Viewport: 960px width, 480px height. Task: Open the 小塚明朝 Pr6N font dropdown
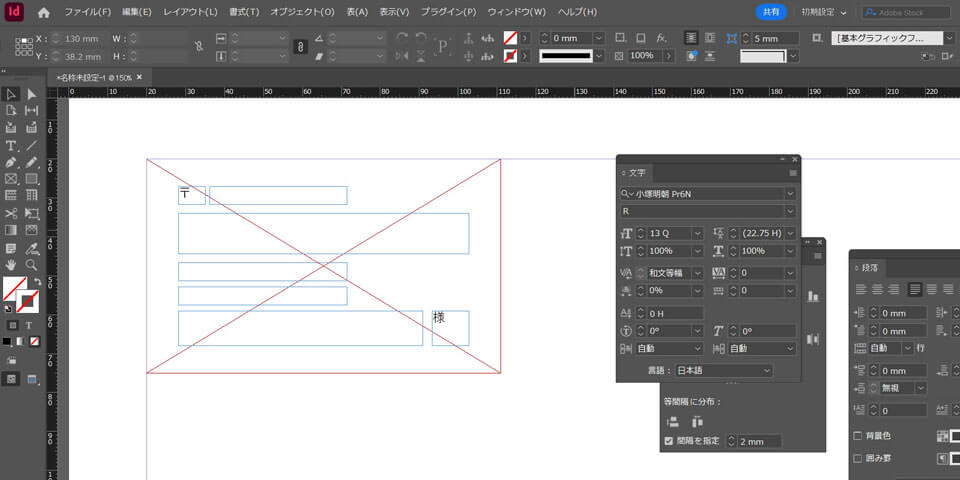click(x=790, y=193)
